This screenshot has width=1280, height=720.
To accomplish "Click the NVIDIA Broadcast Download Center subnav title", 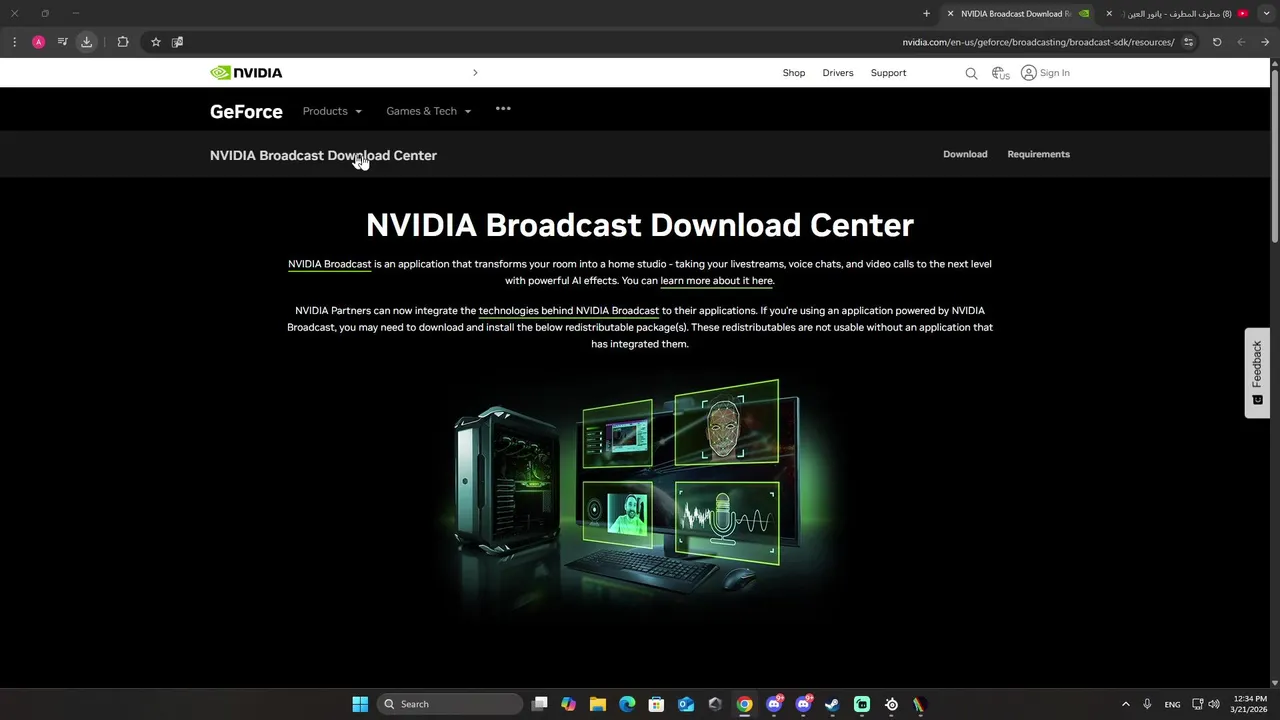I will 323,155.
